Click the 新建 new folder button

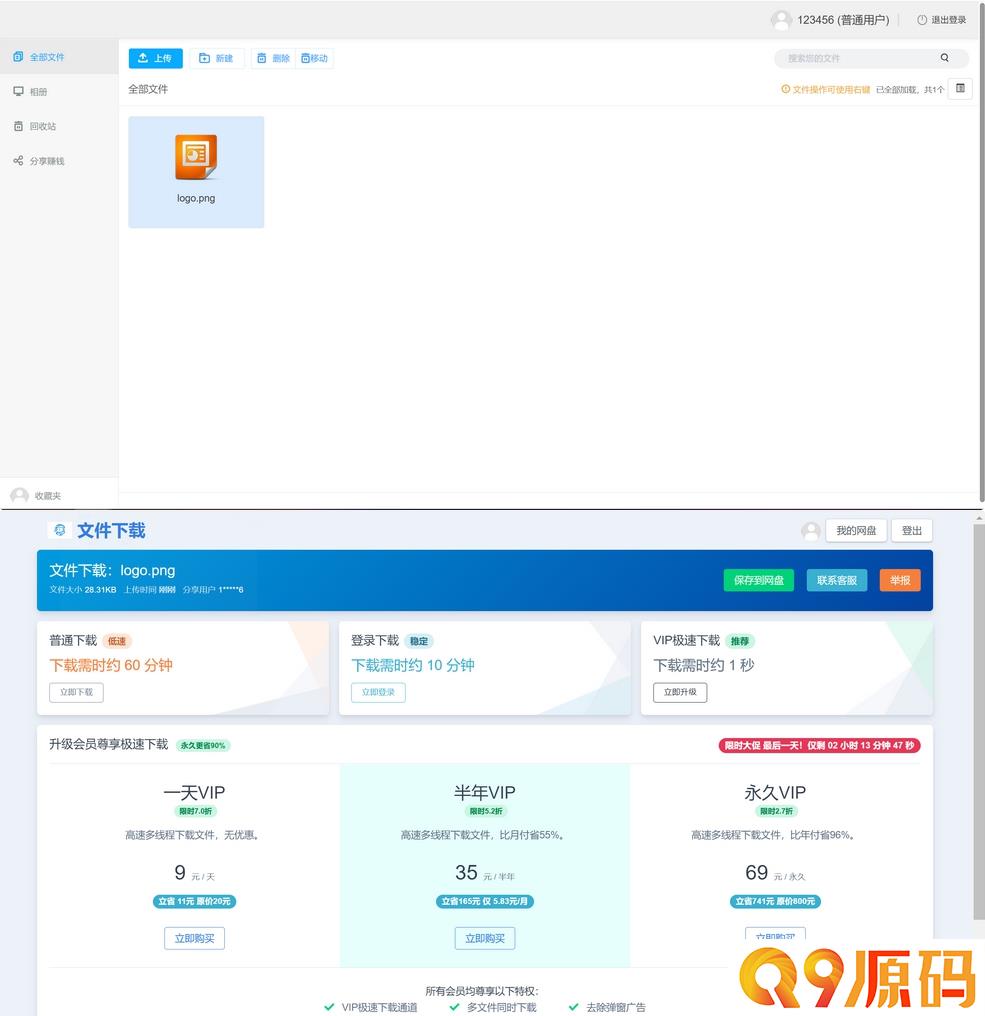pyautogui.click(x=216, y=58)
